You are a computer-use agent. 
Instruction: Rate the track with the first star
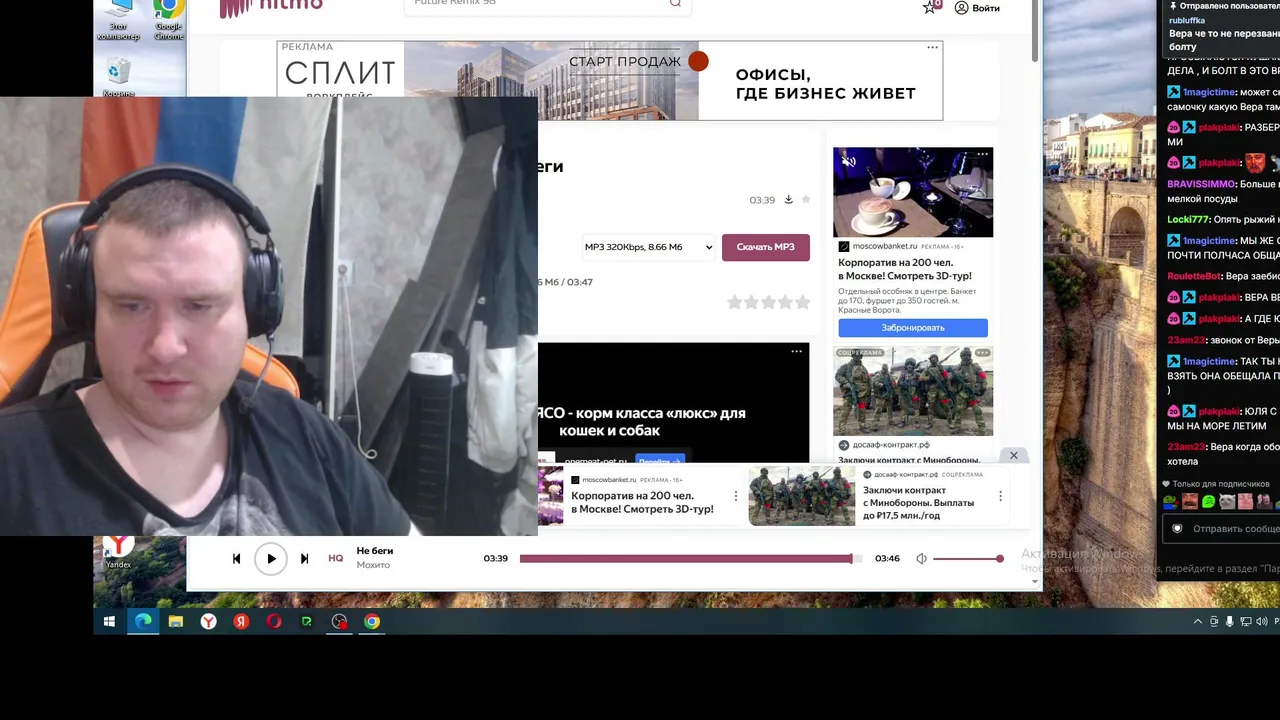point(734,302)
